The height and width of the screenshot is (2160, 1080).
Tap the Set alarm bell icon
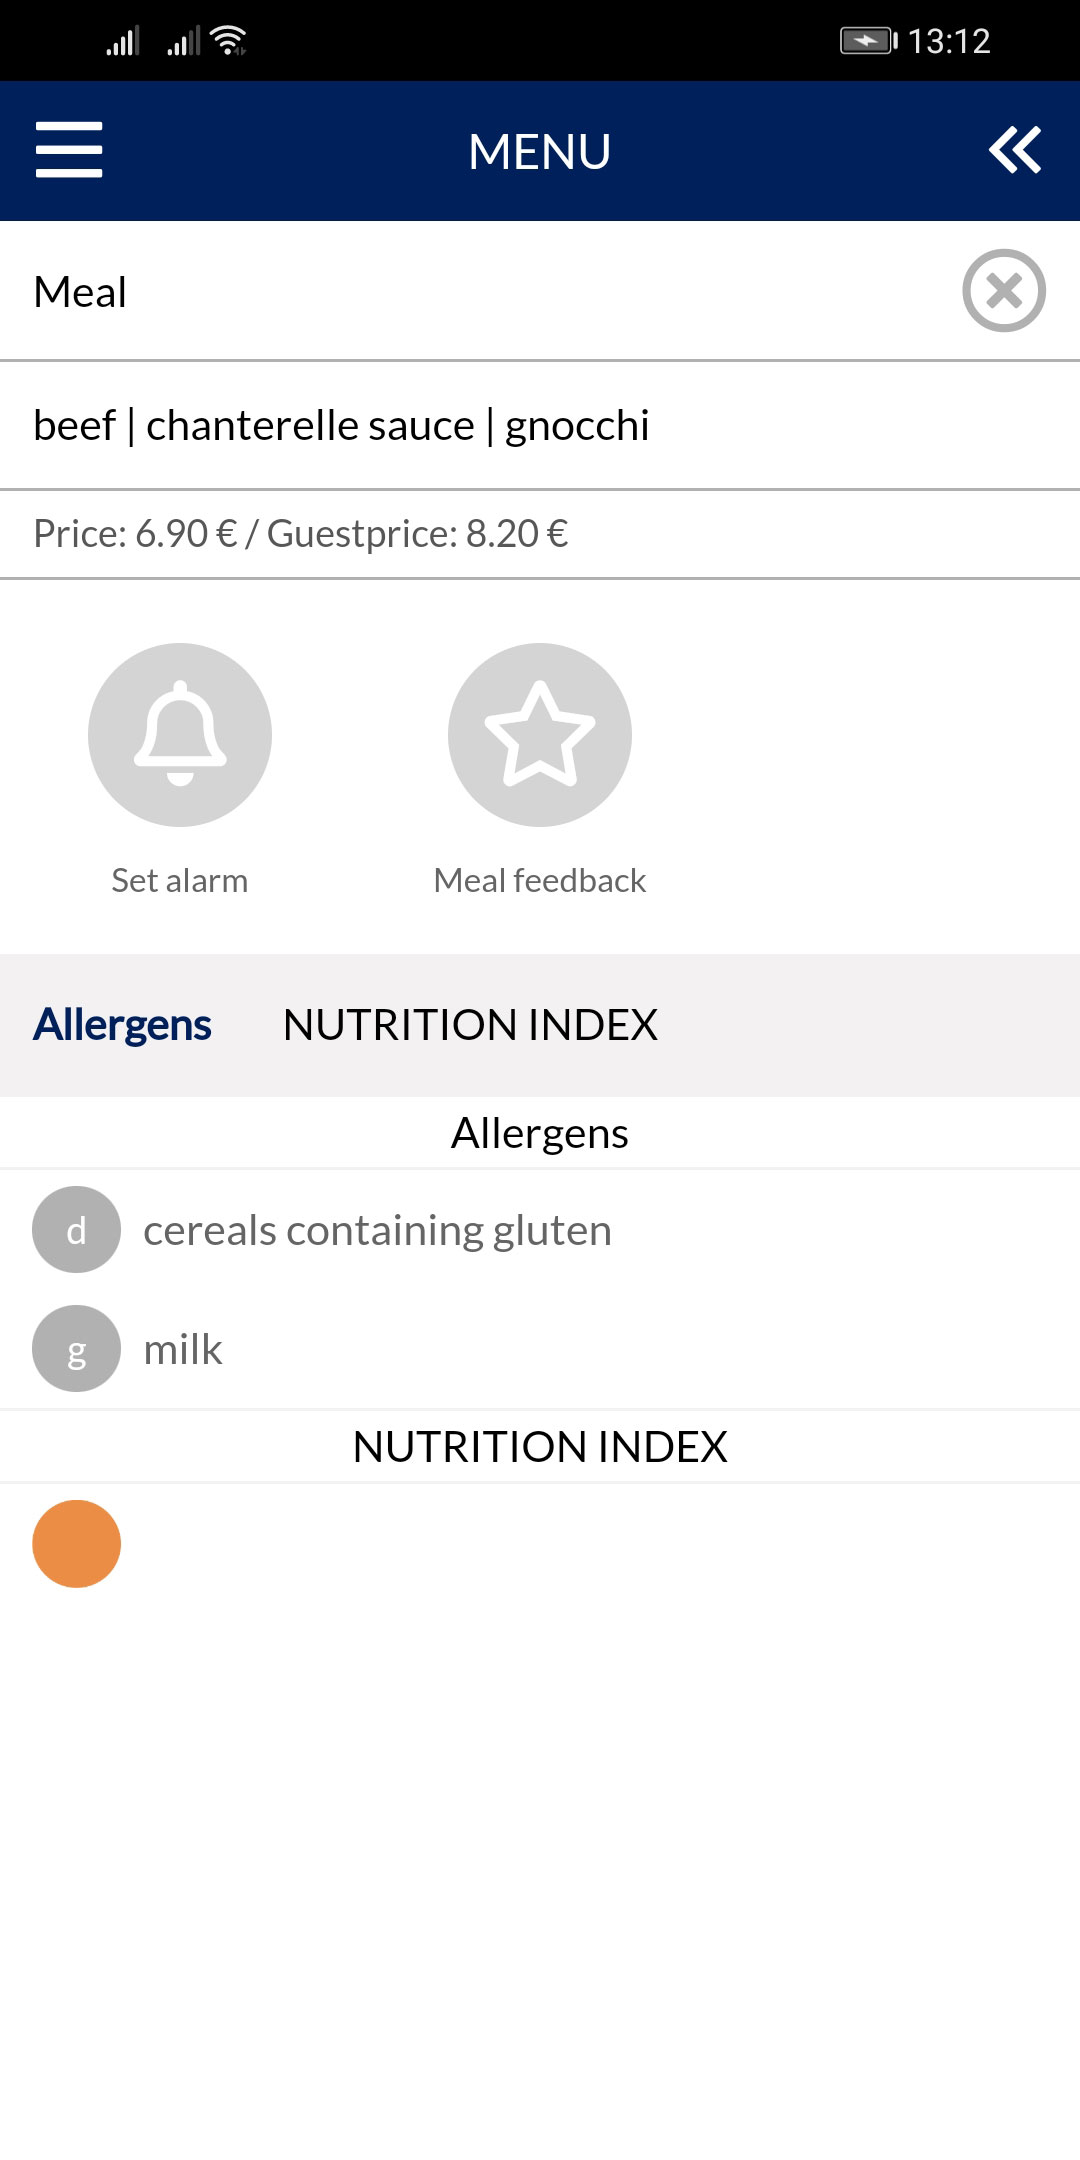pos(180,734)
